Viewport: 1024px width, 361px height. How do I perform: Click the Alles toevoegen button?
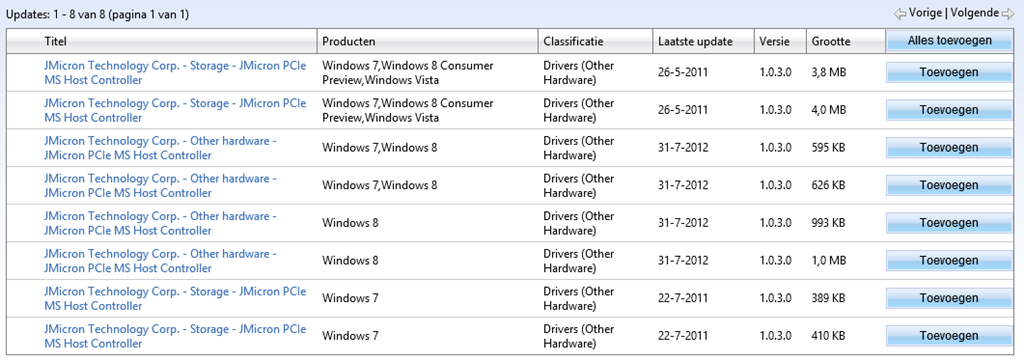tap(950, 40)
